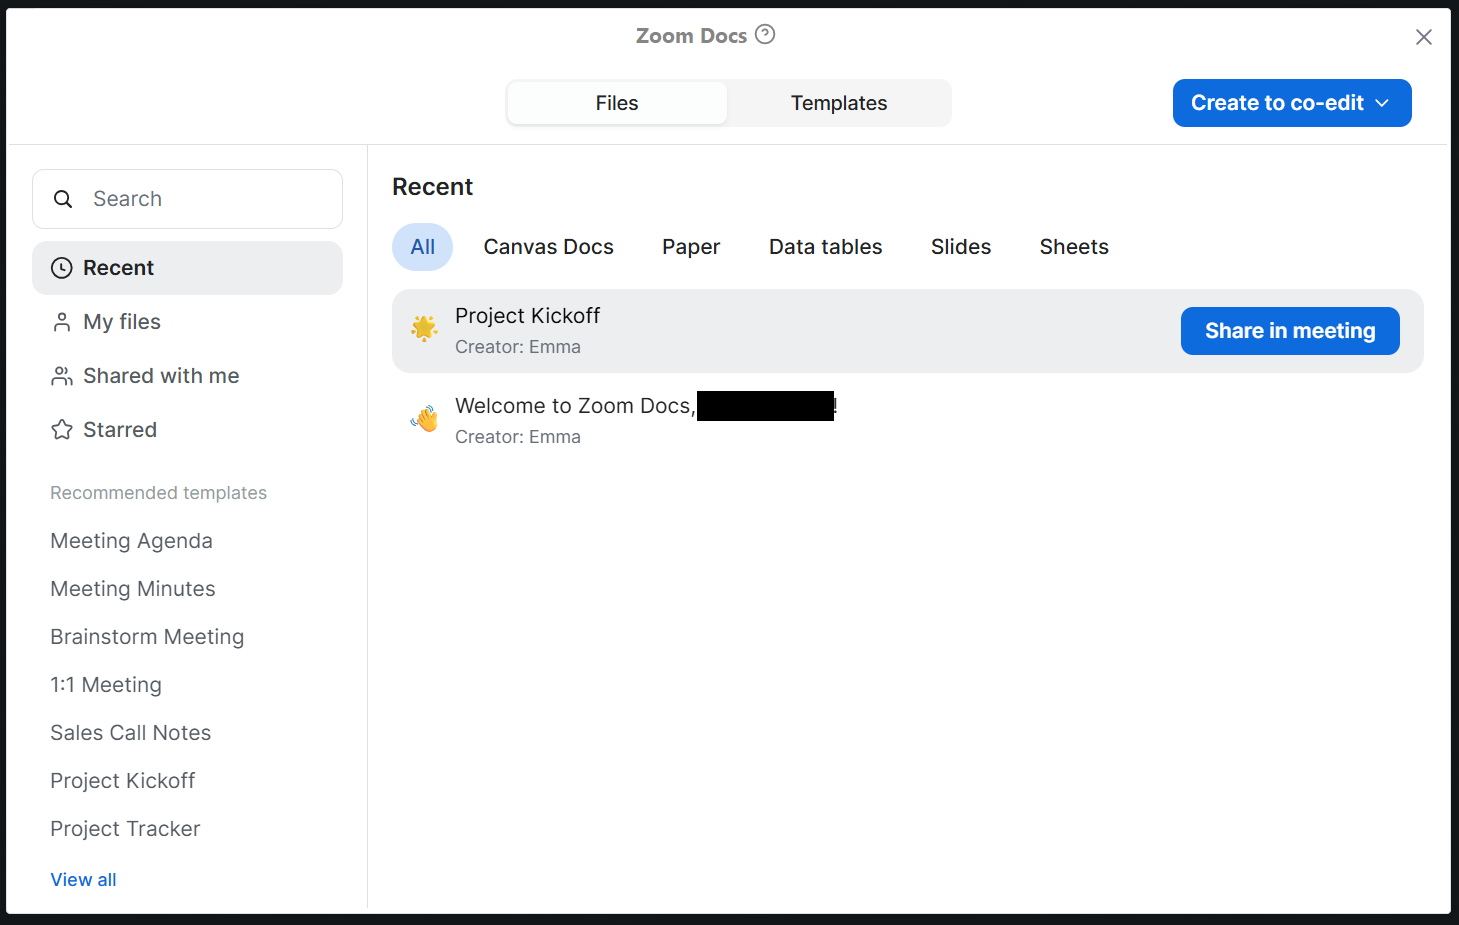
Task: Choose the Meeting Agenda template
Action: tap(131, 541)
